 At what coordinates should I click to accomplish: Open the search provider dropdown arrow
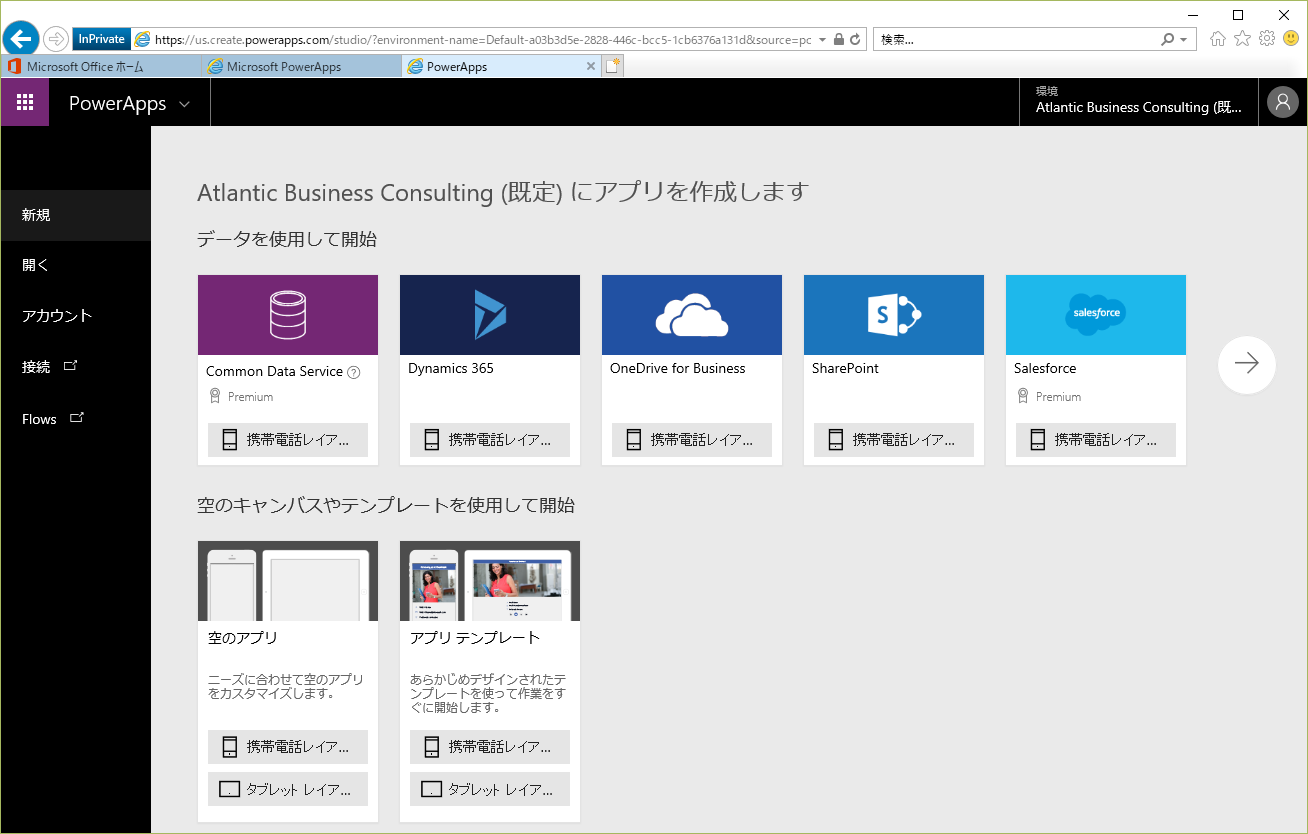tap(1185, 40)
